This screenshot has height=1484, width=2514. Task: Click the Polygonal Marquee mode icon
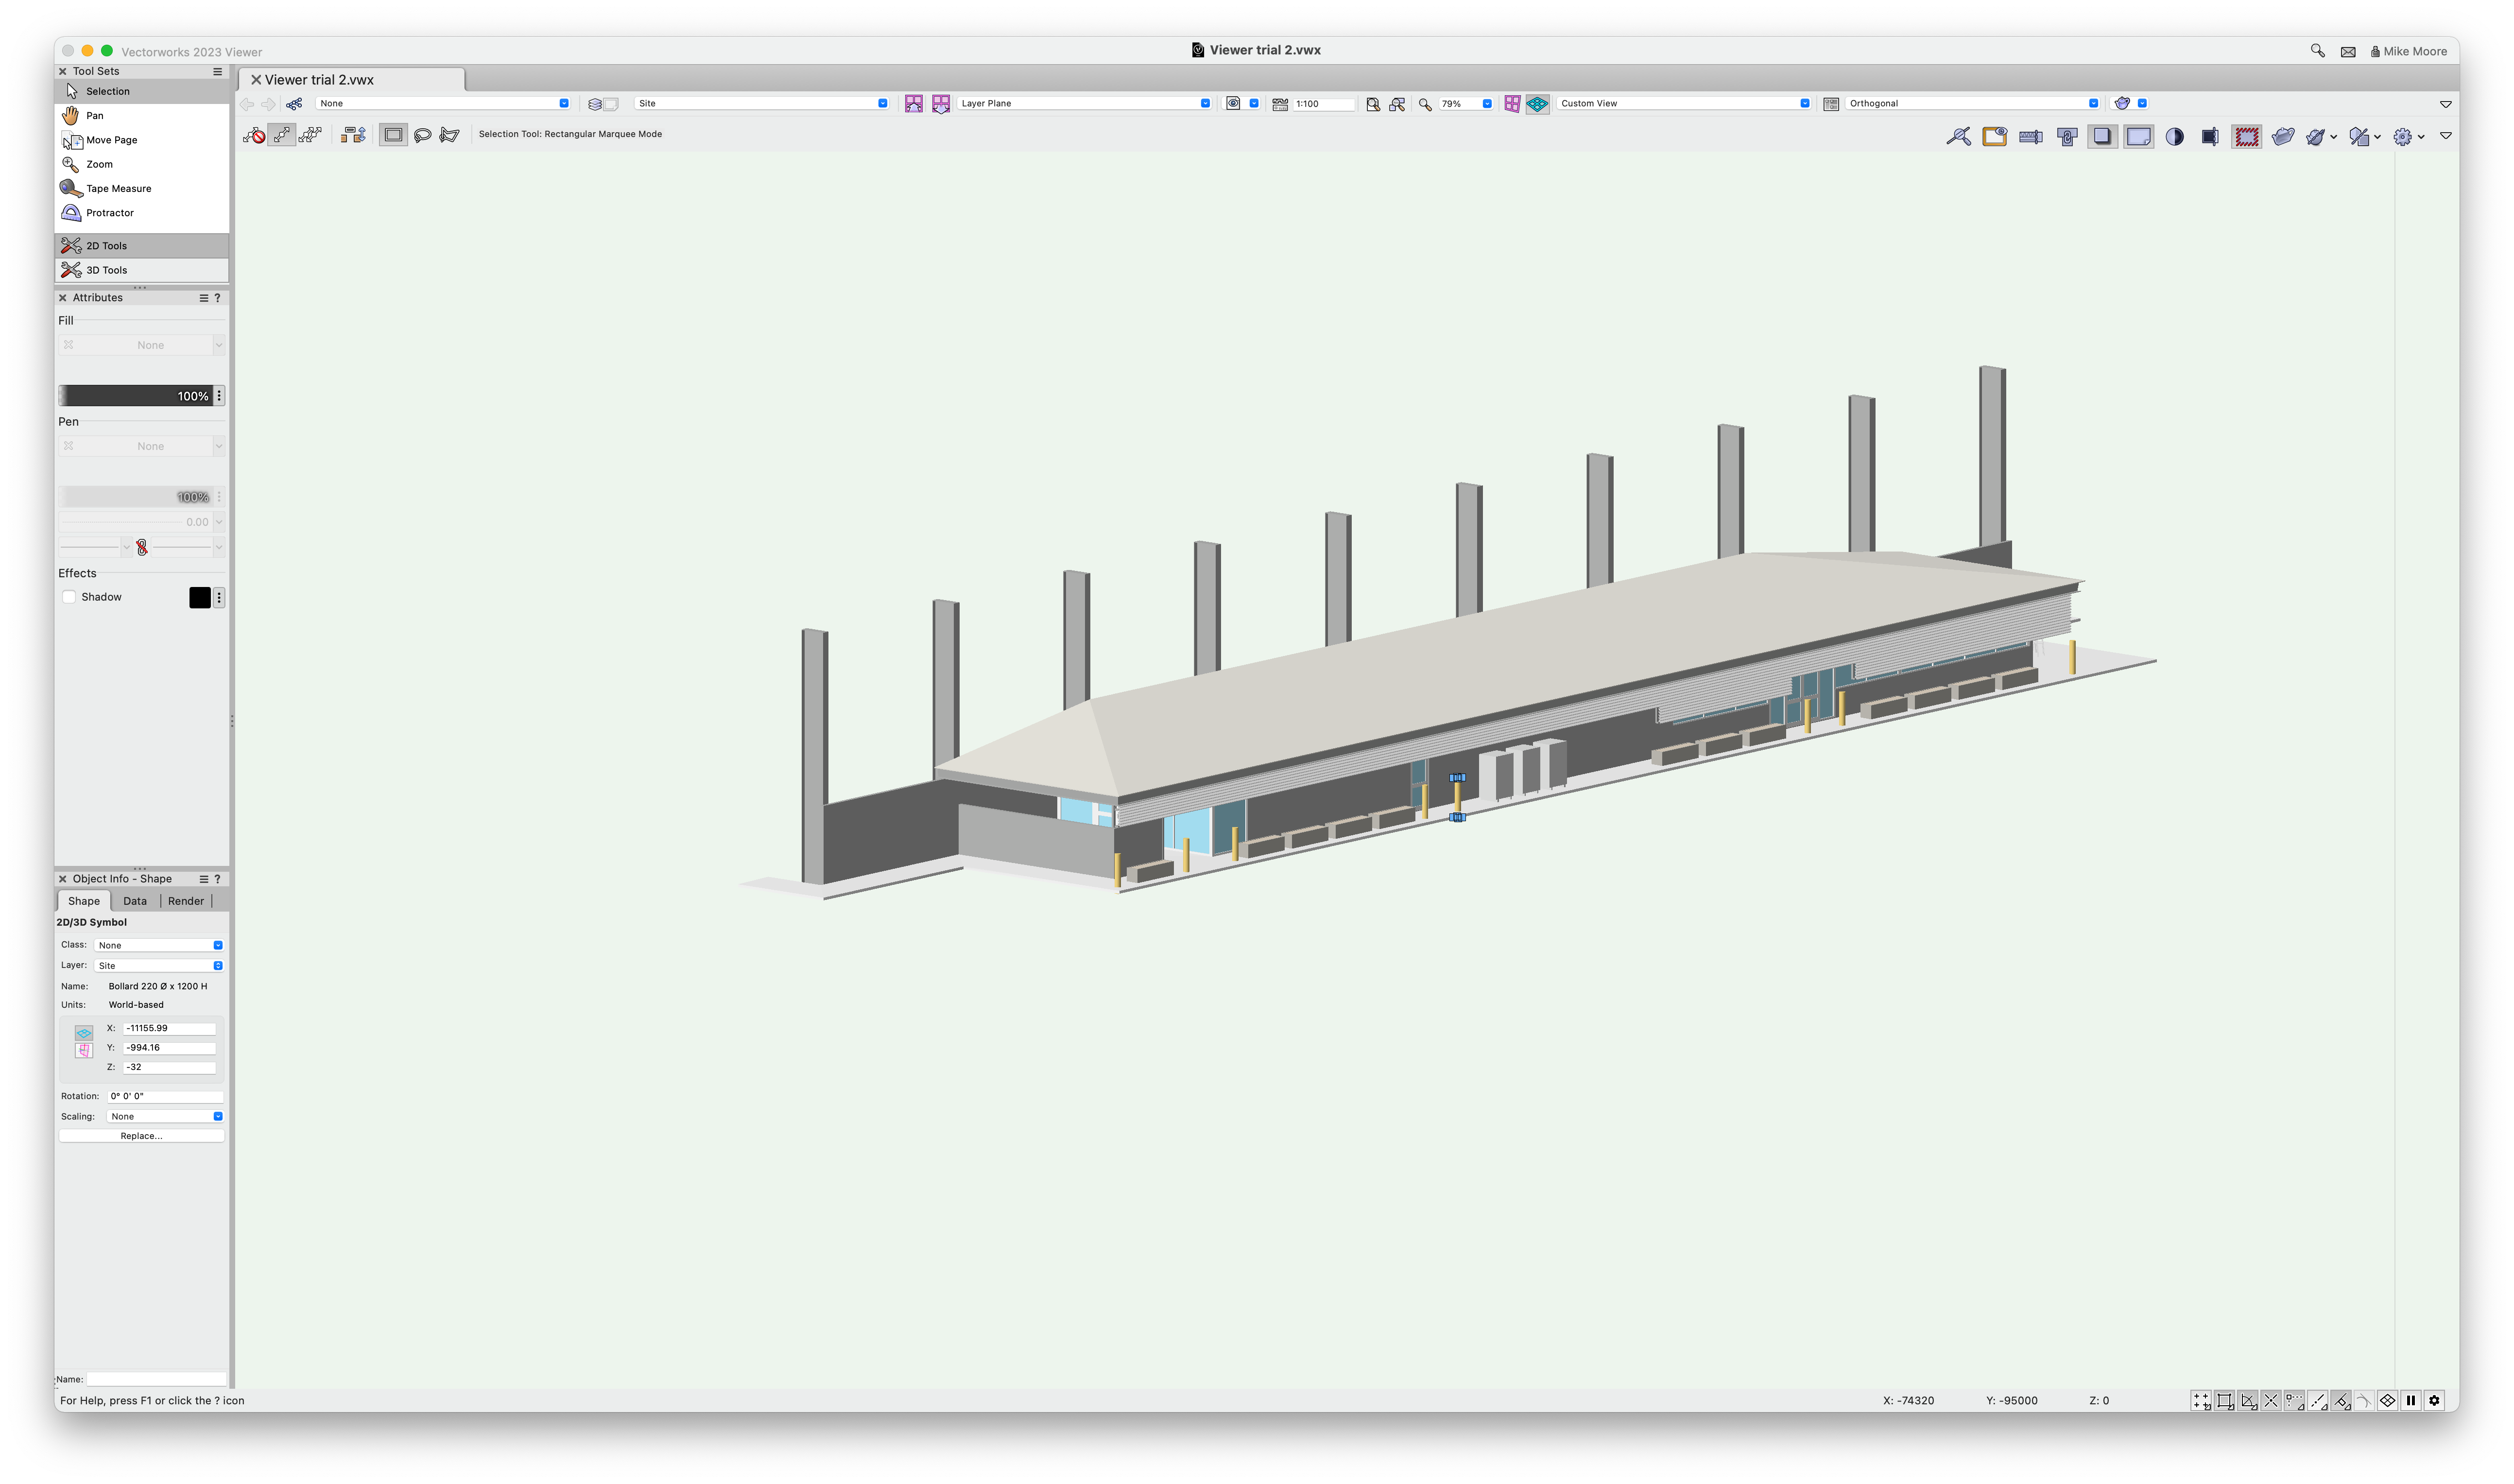coord(450,135)
